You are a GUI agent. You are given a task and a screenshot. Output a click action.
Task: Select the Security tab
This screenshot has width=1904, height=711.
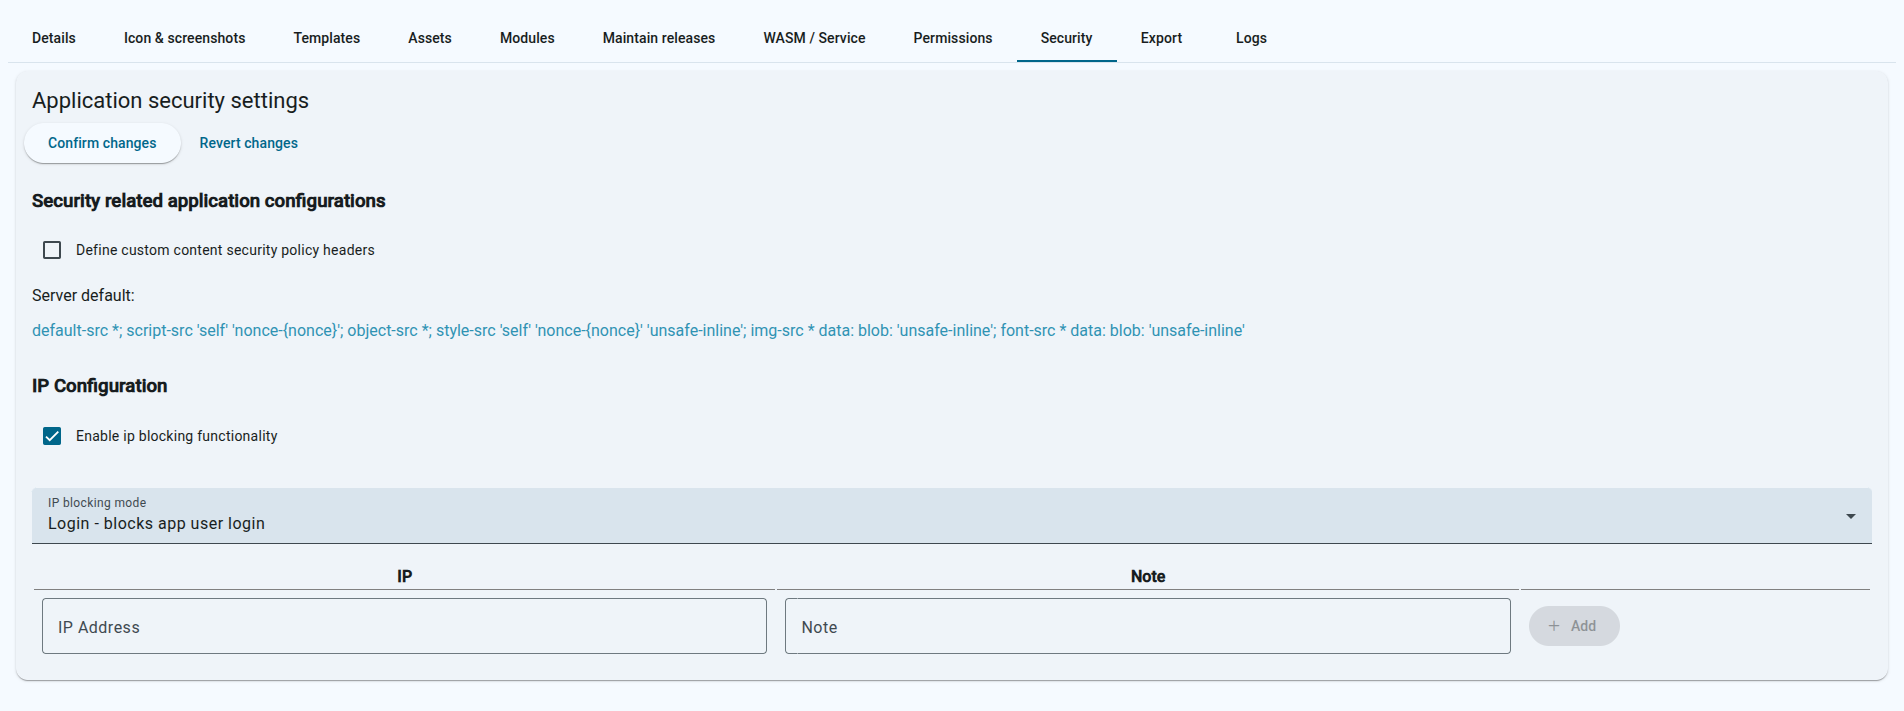pyautogui.click(x=1066, y=38)
